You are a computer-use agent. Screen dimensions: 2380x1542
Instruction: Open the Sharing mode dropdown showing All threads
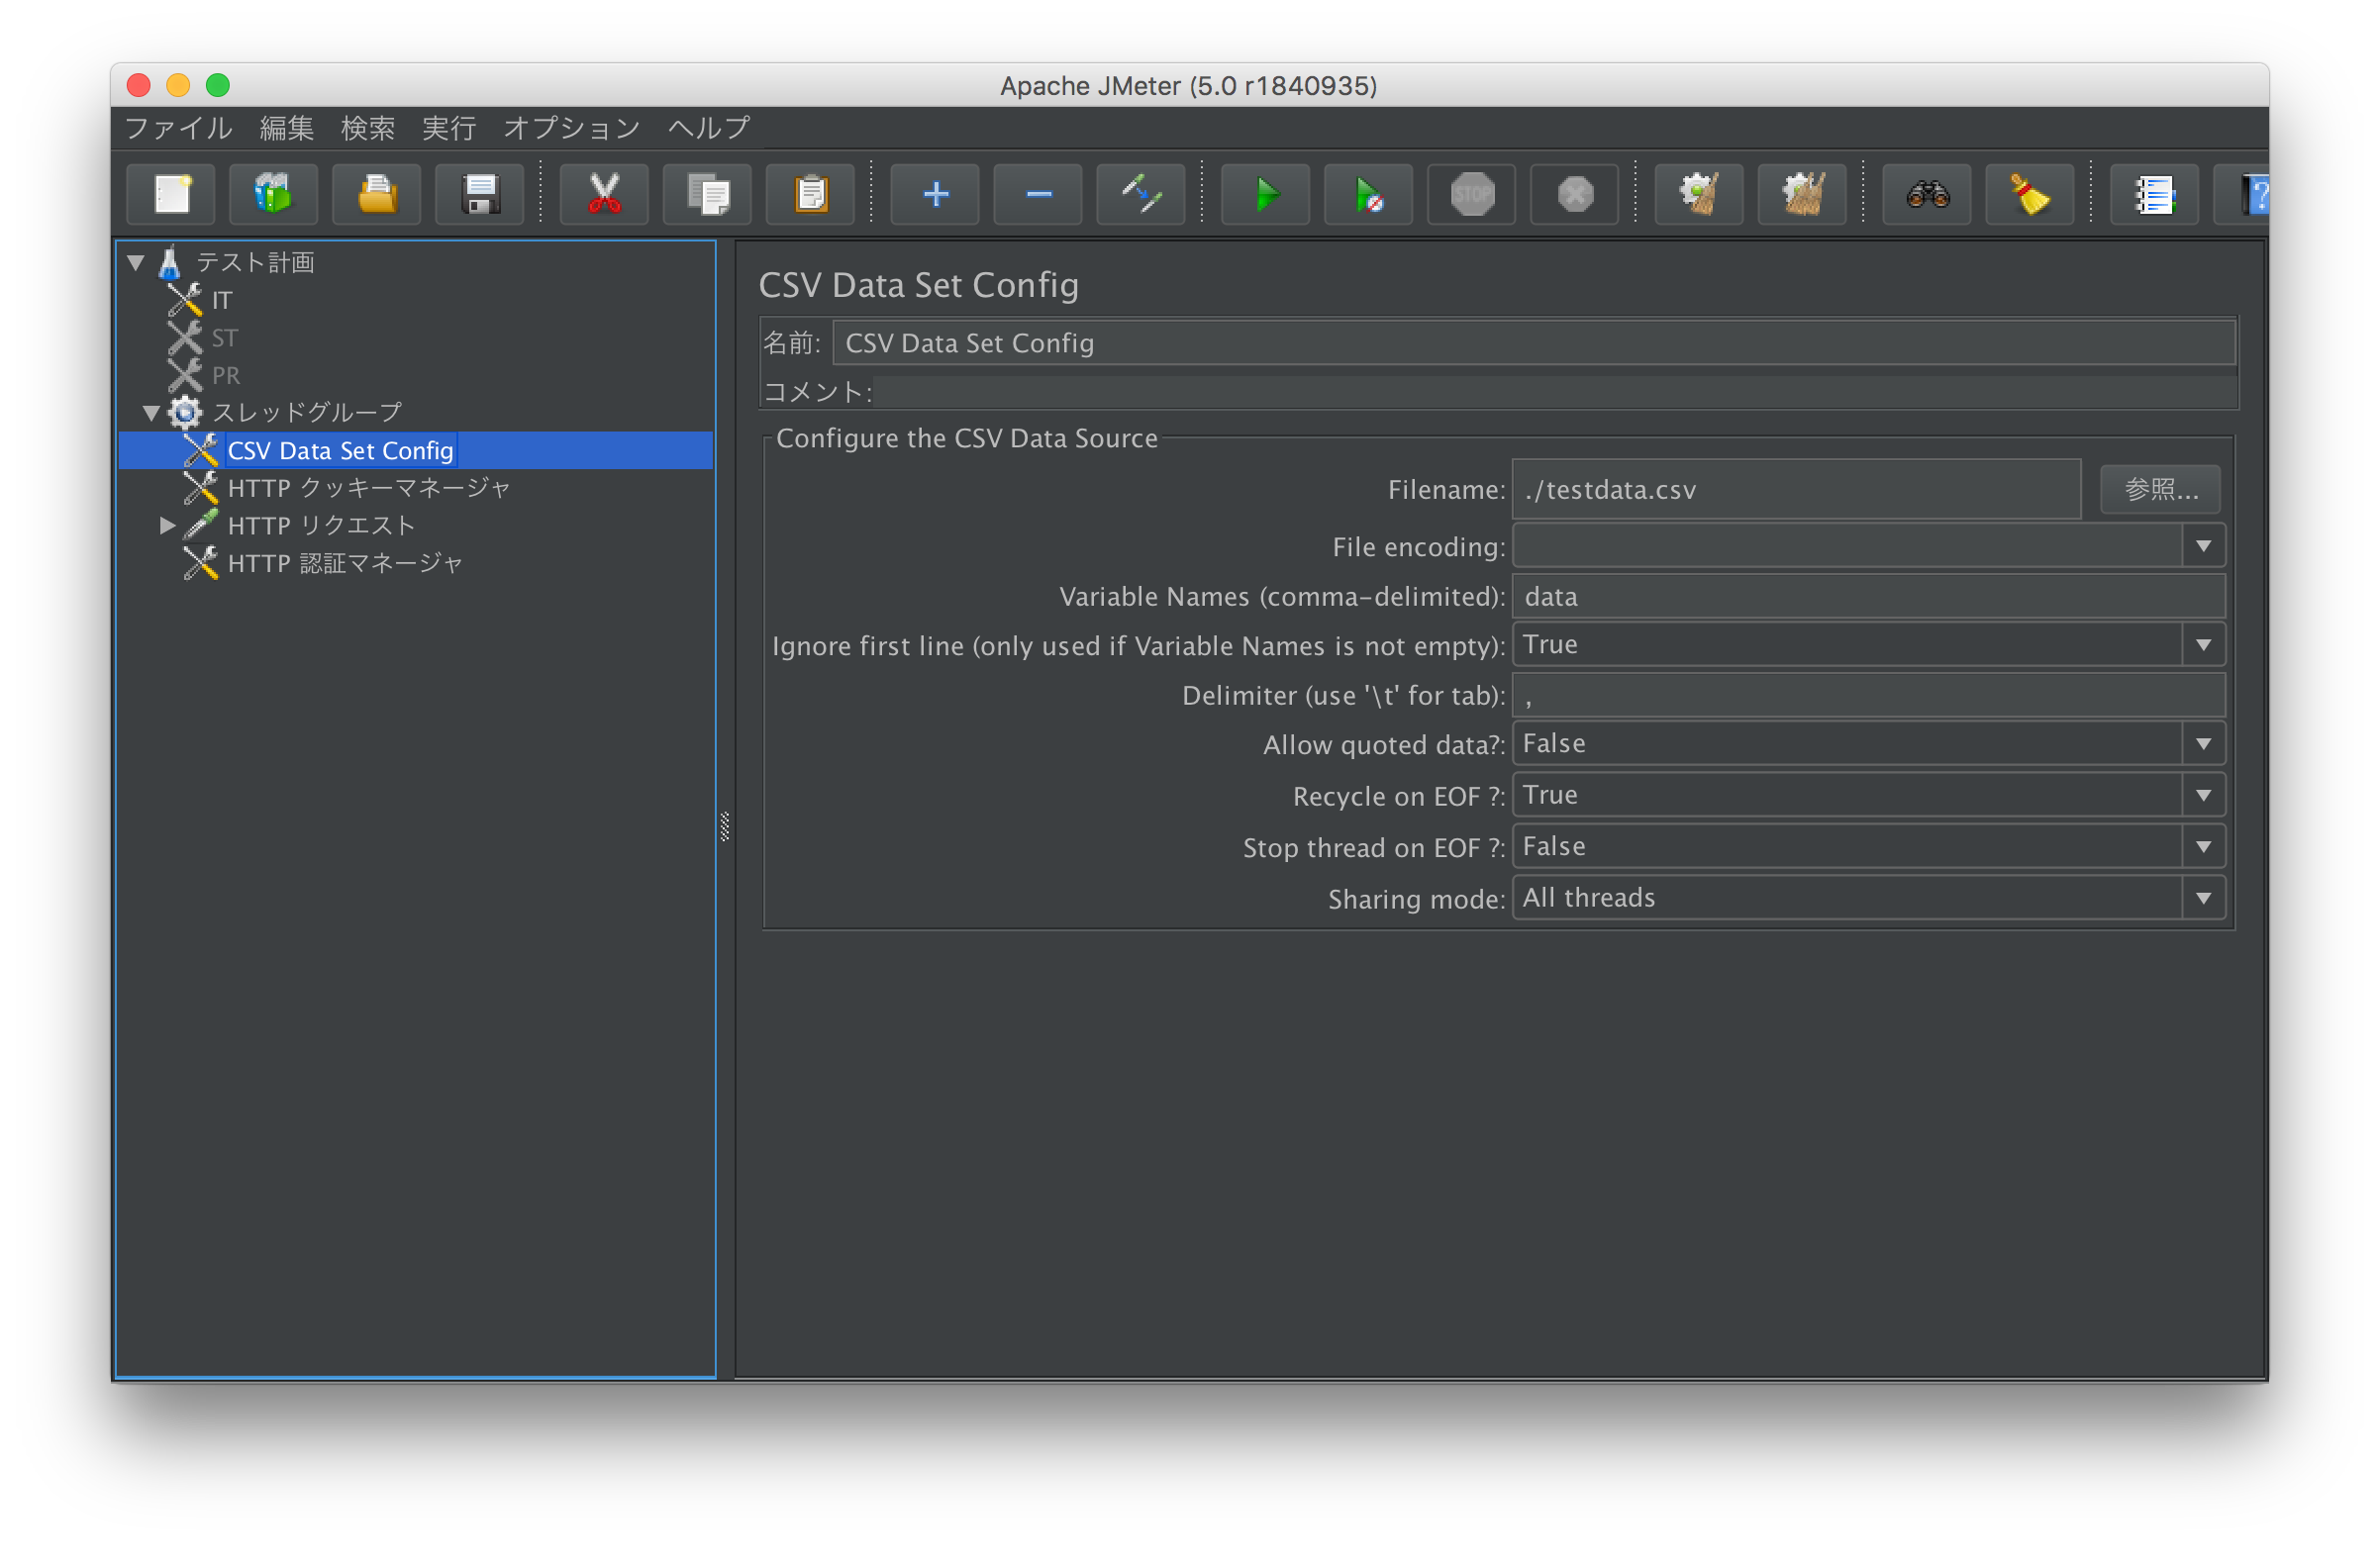click(x=2204, y=897)
